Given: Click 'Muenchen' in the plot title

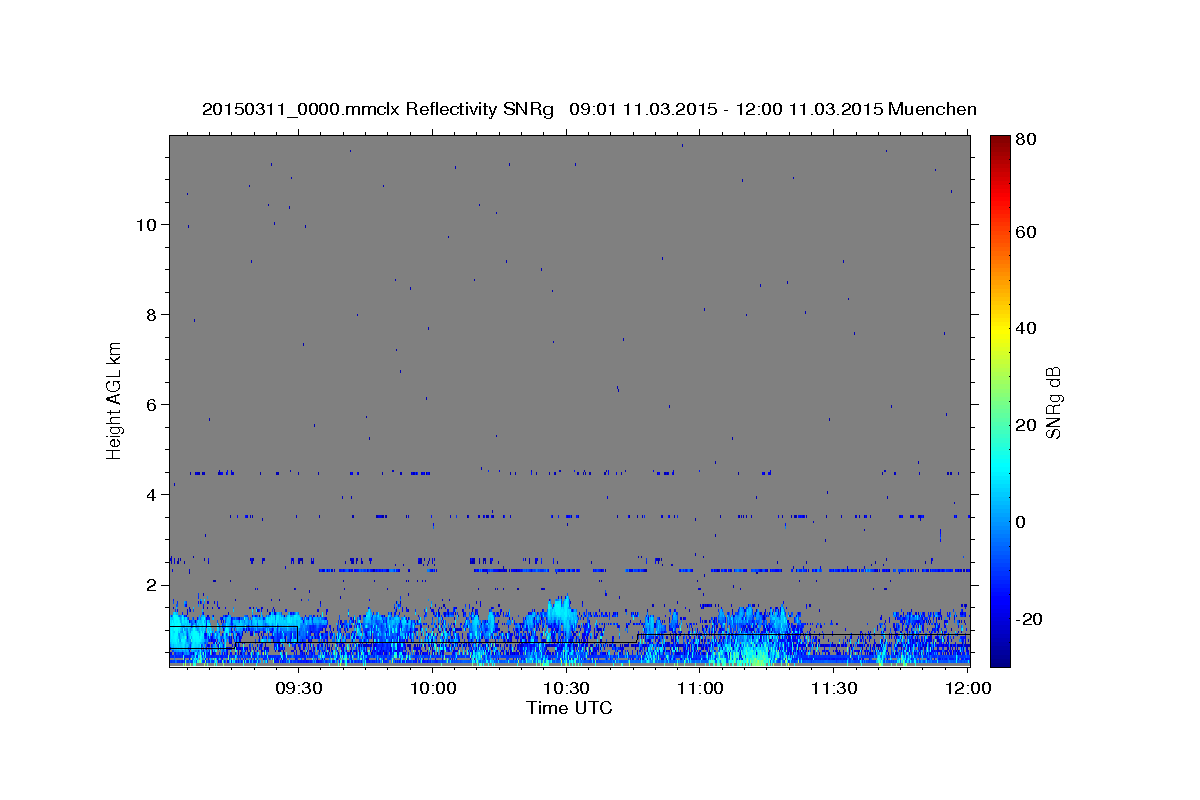Looking at the screenshot, I should tap(931, 109).
